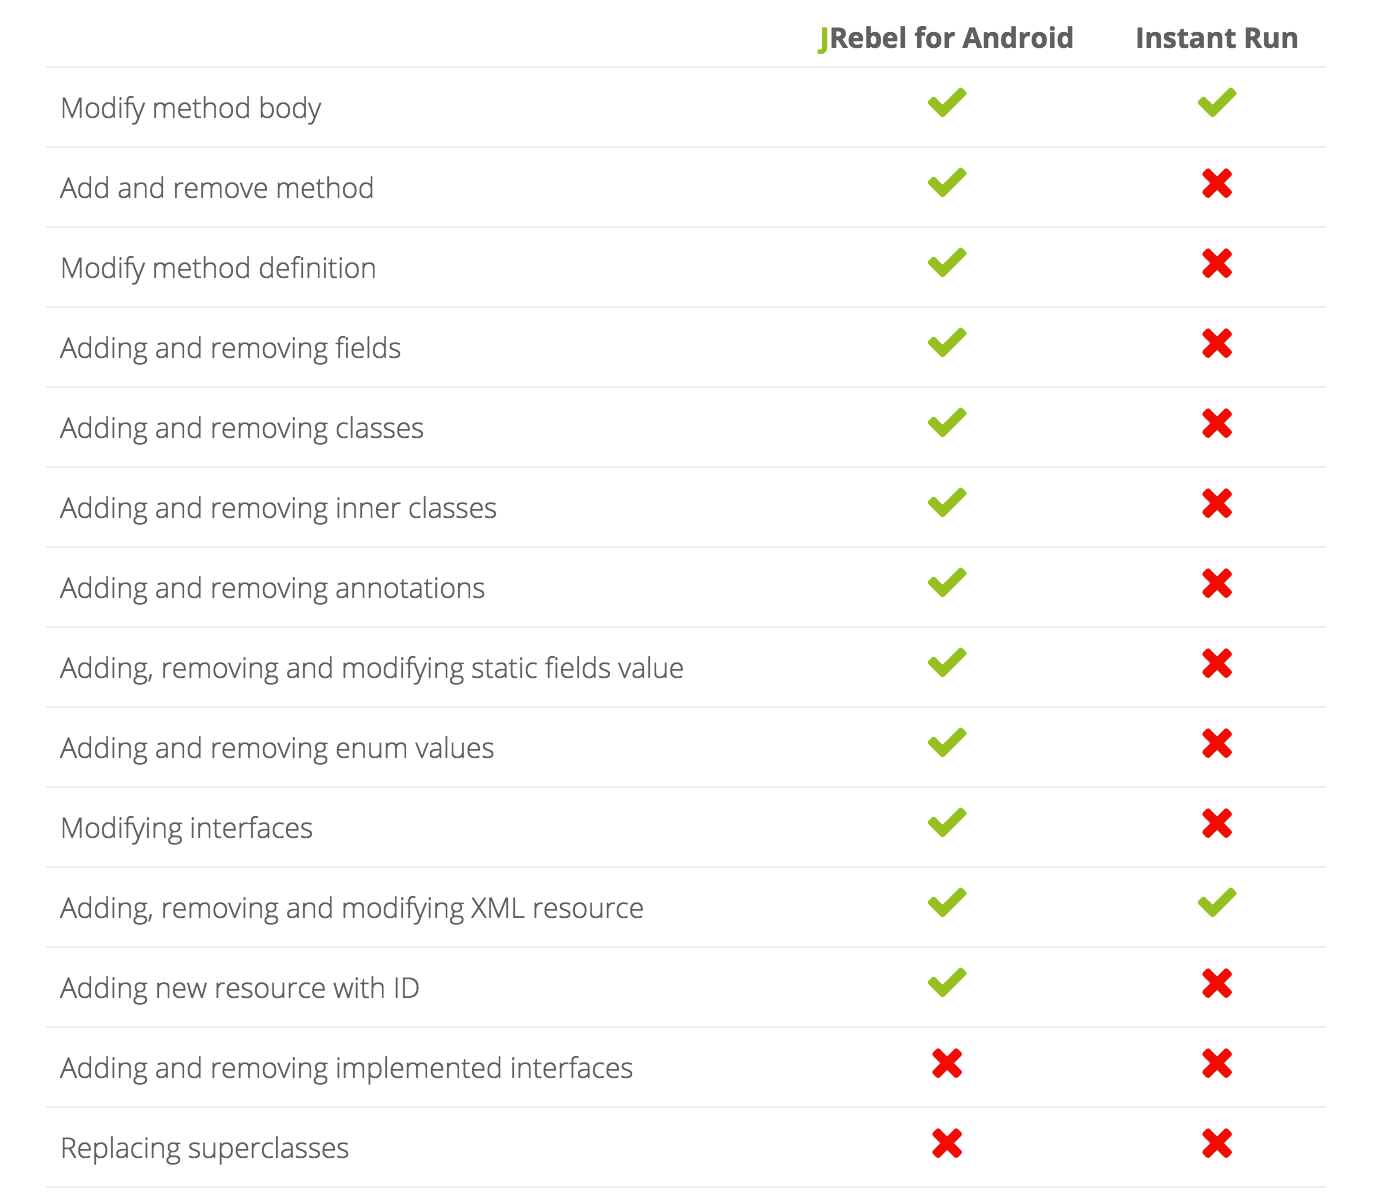Select the Adding and removing inner classes label

[x=278, y=508]
